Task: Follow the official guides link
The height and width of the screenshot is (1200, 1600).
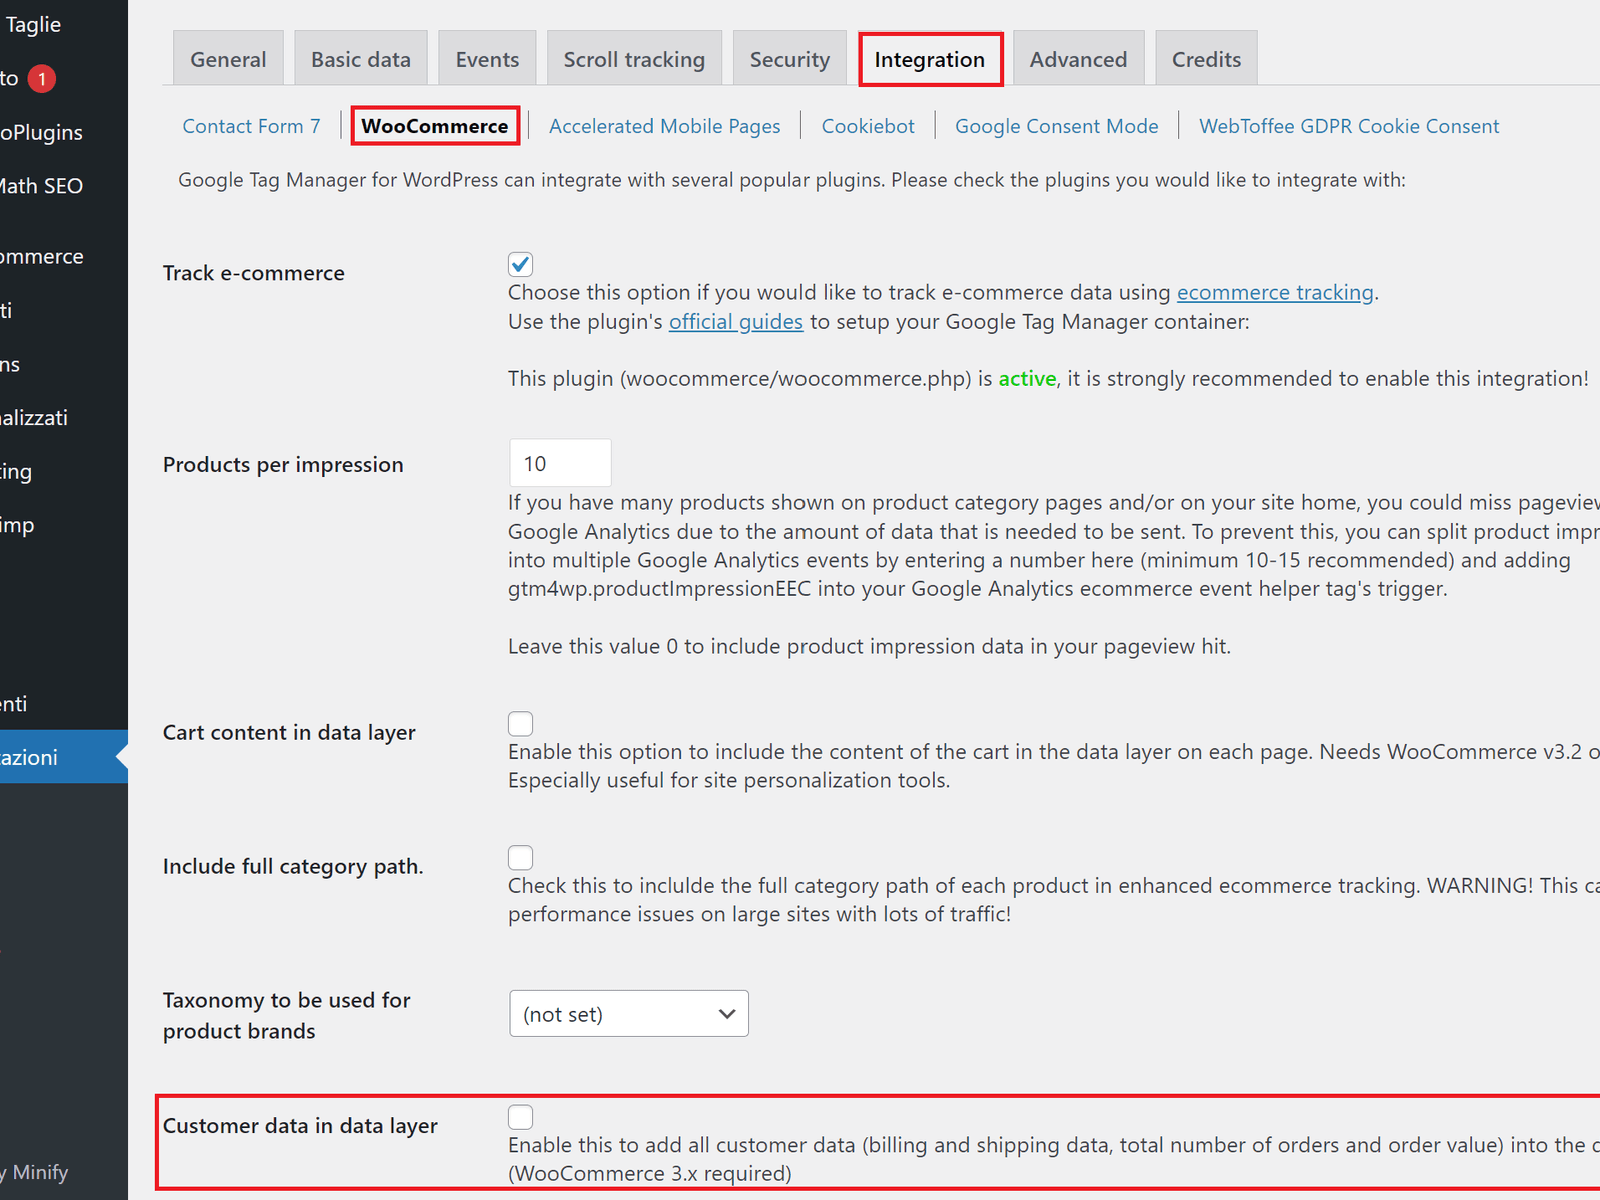Action: pos(735,322)
